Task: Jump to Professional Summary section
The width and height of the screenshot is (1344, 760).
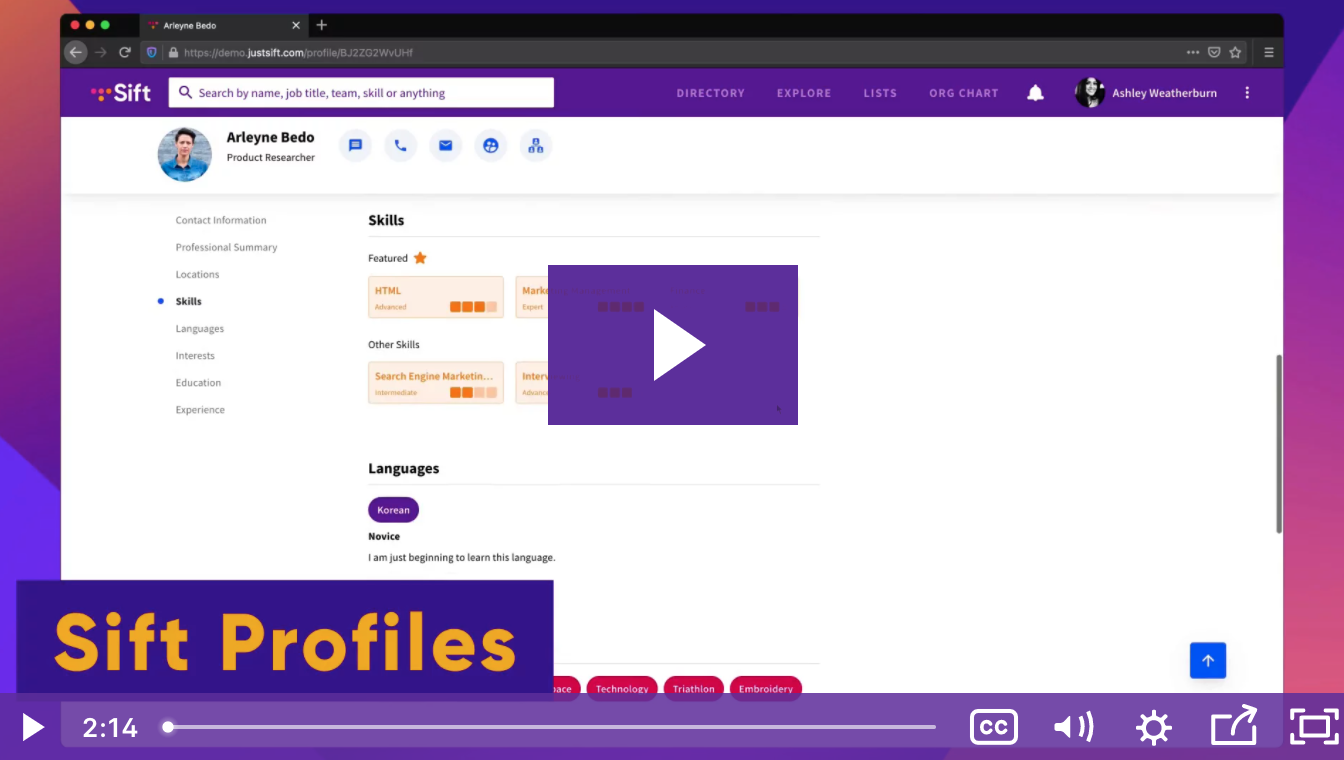Action: 227,247
